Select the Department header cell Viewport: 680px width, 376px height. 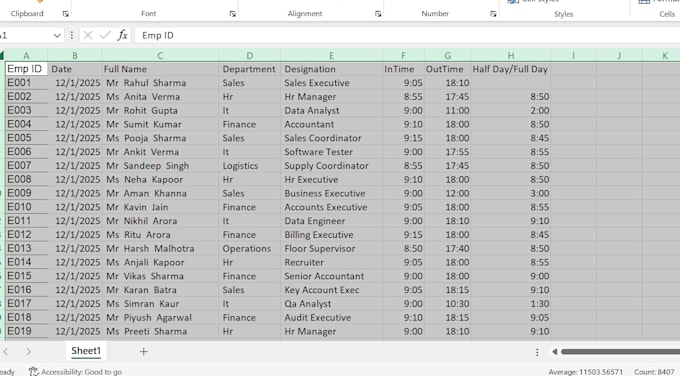249,69
